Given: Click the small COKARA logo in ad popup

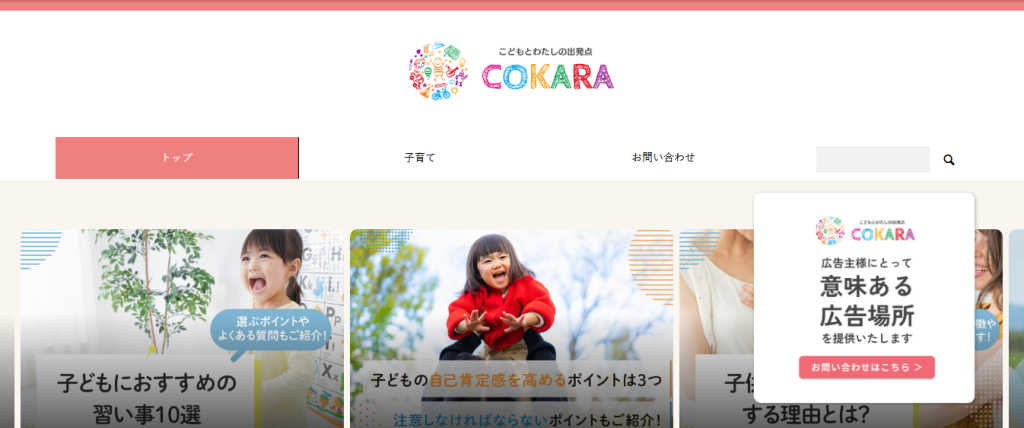Looking at the screenshot, I should coord(865,231).
